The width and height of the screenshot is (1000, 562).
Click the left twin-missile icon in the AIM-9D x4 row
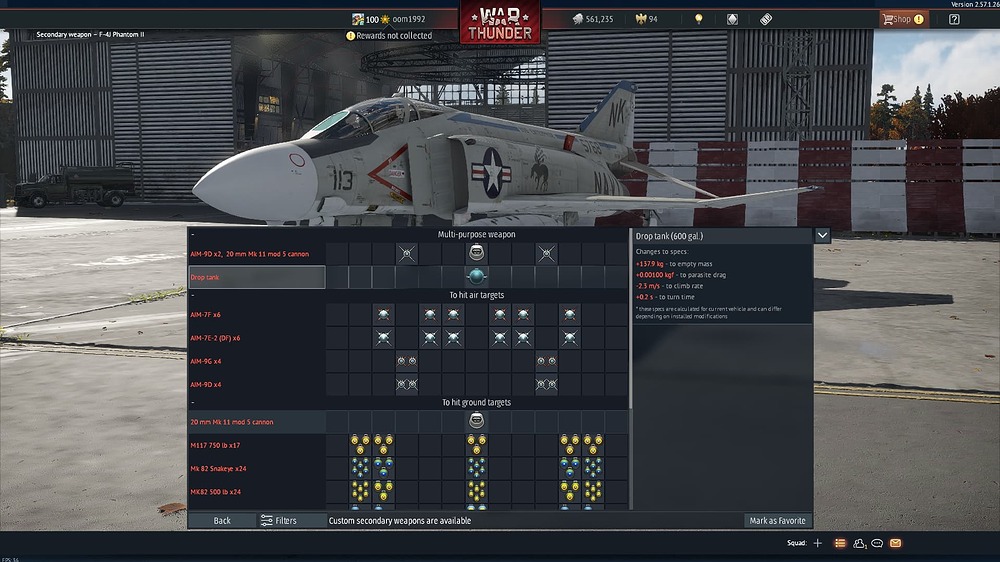406,384
